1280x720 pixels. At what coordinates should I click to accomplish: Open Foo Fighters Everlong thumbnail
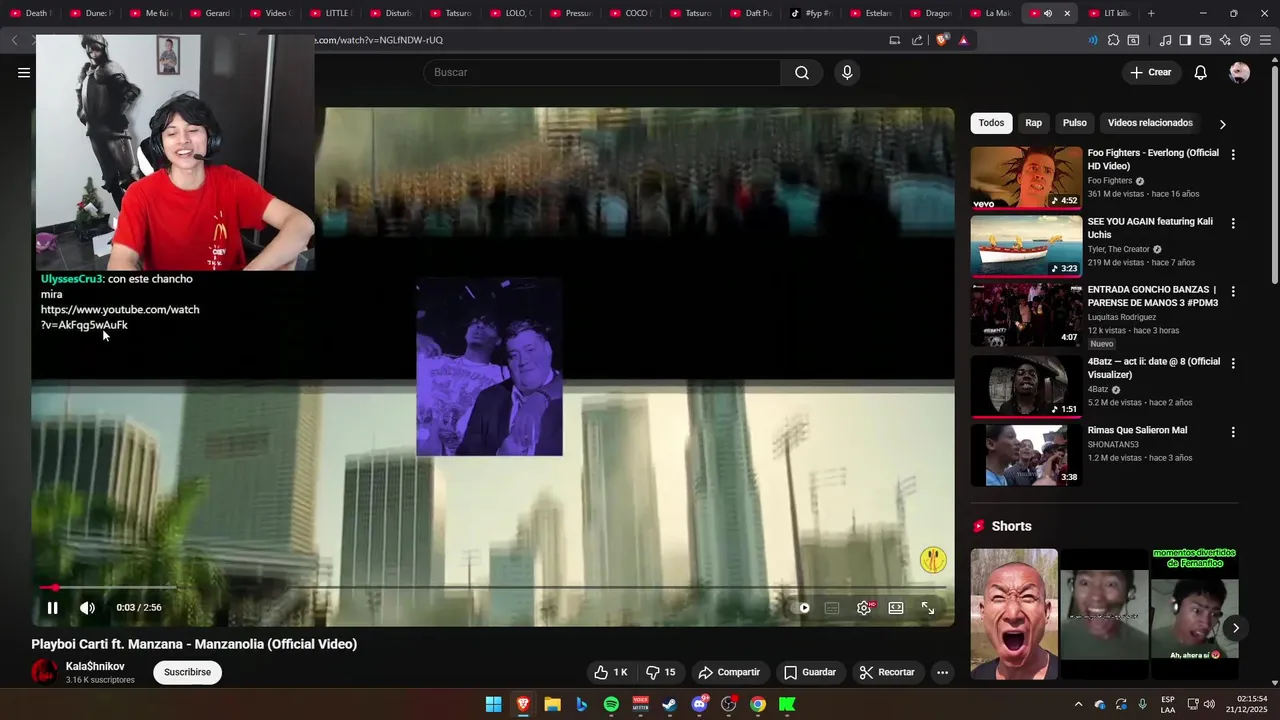point(1026,178)
